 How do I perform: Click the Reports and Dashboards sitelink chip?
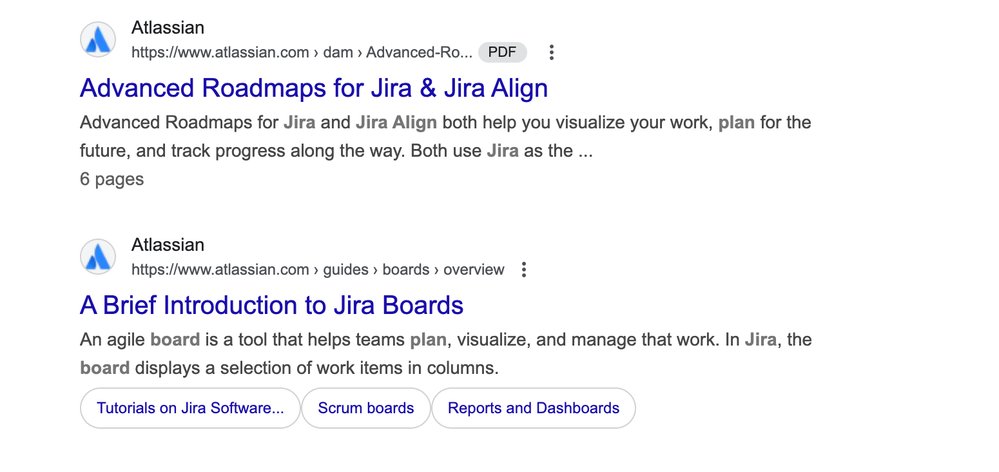(533, 408)
